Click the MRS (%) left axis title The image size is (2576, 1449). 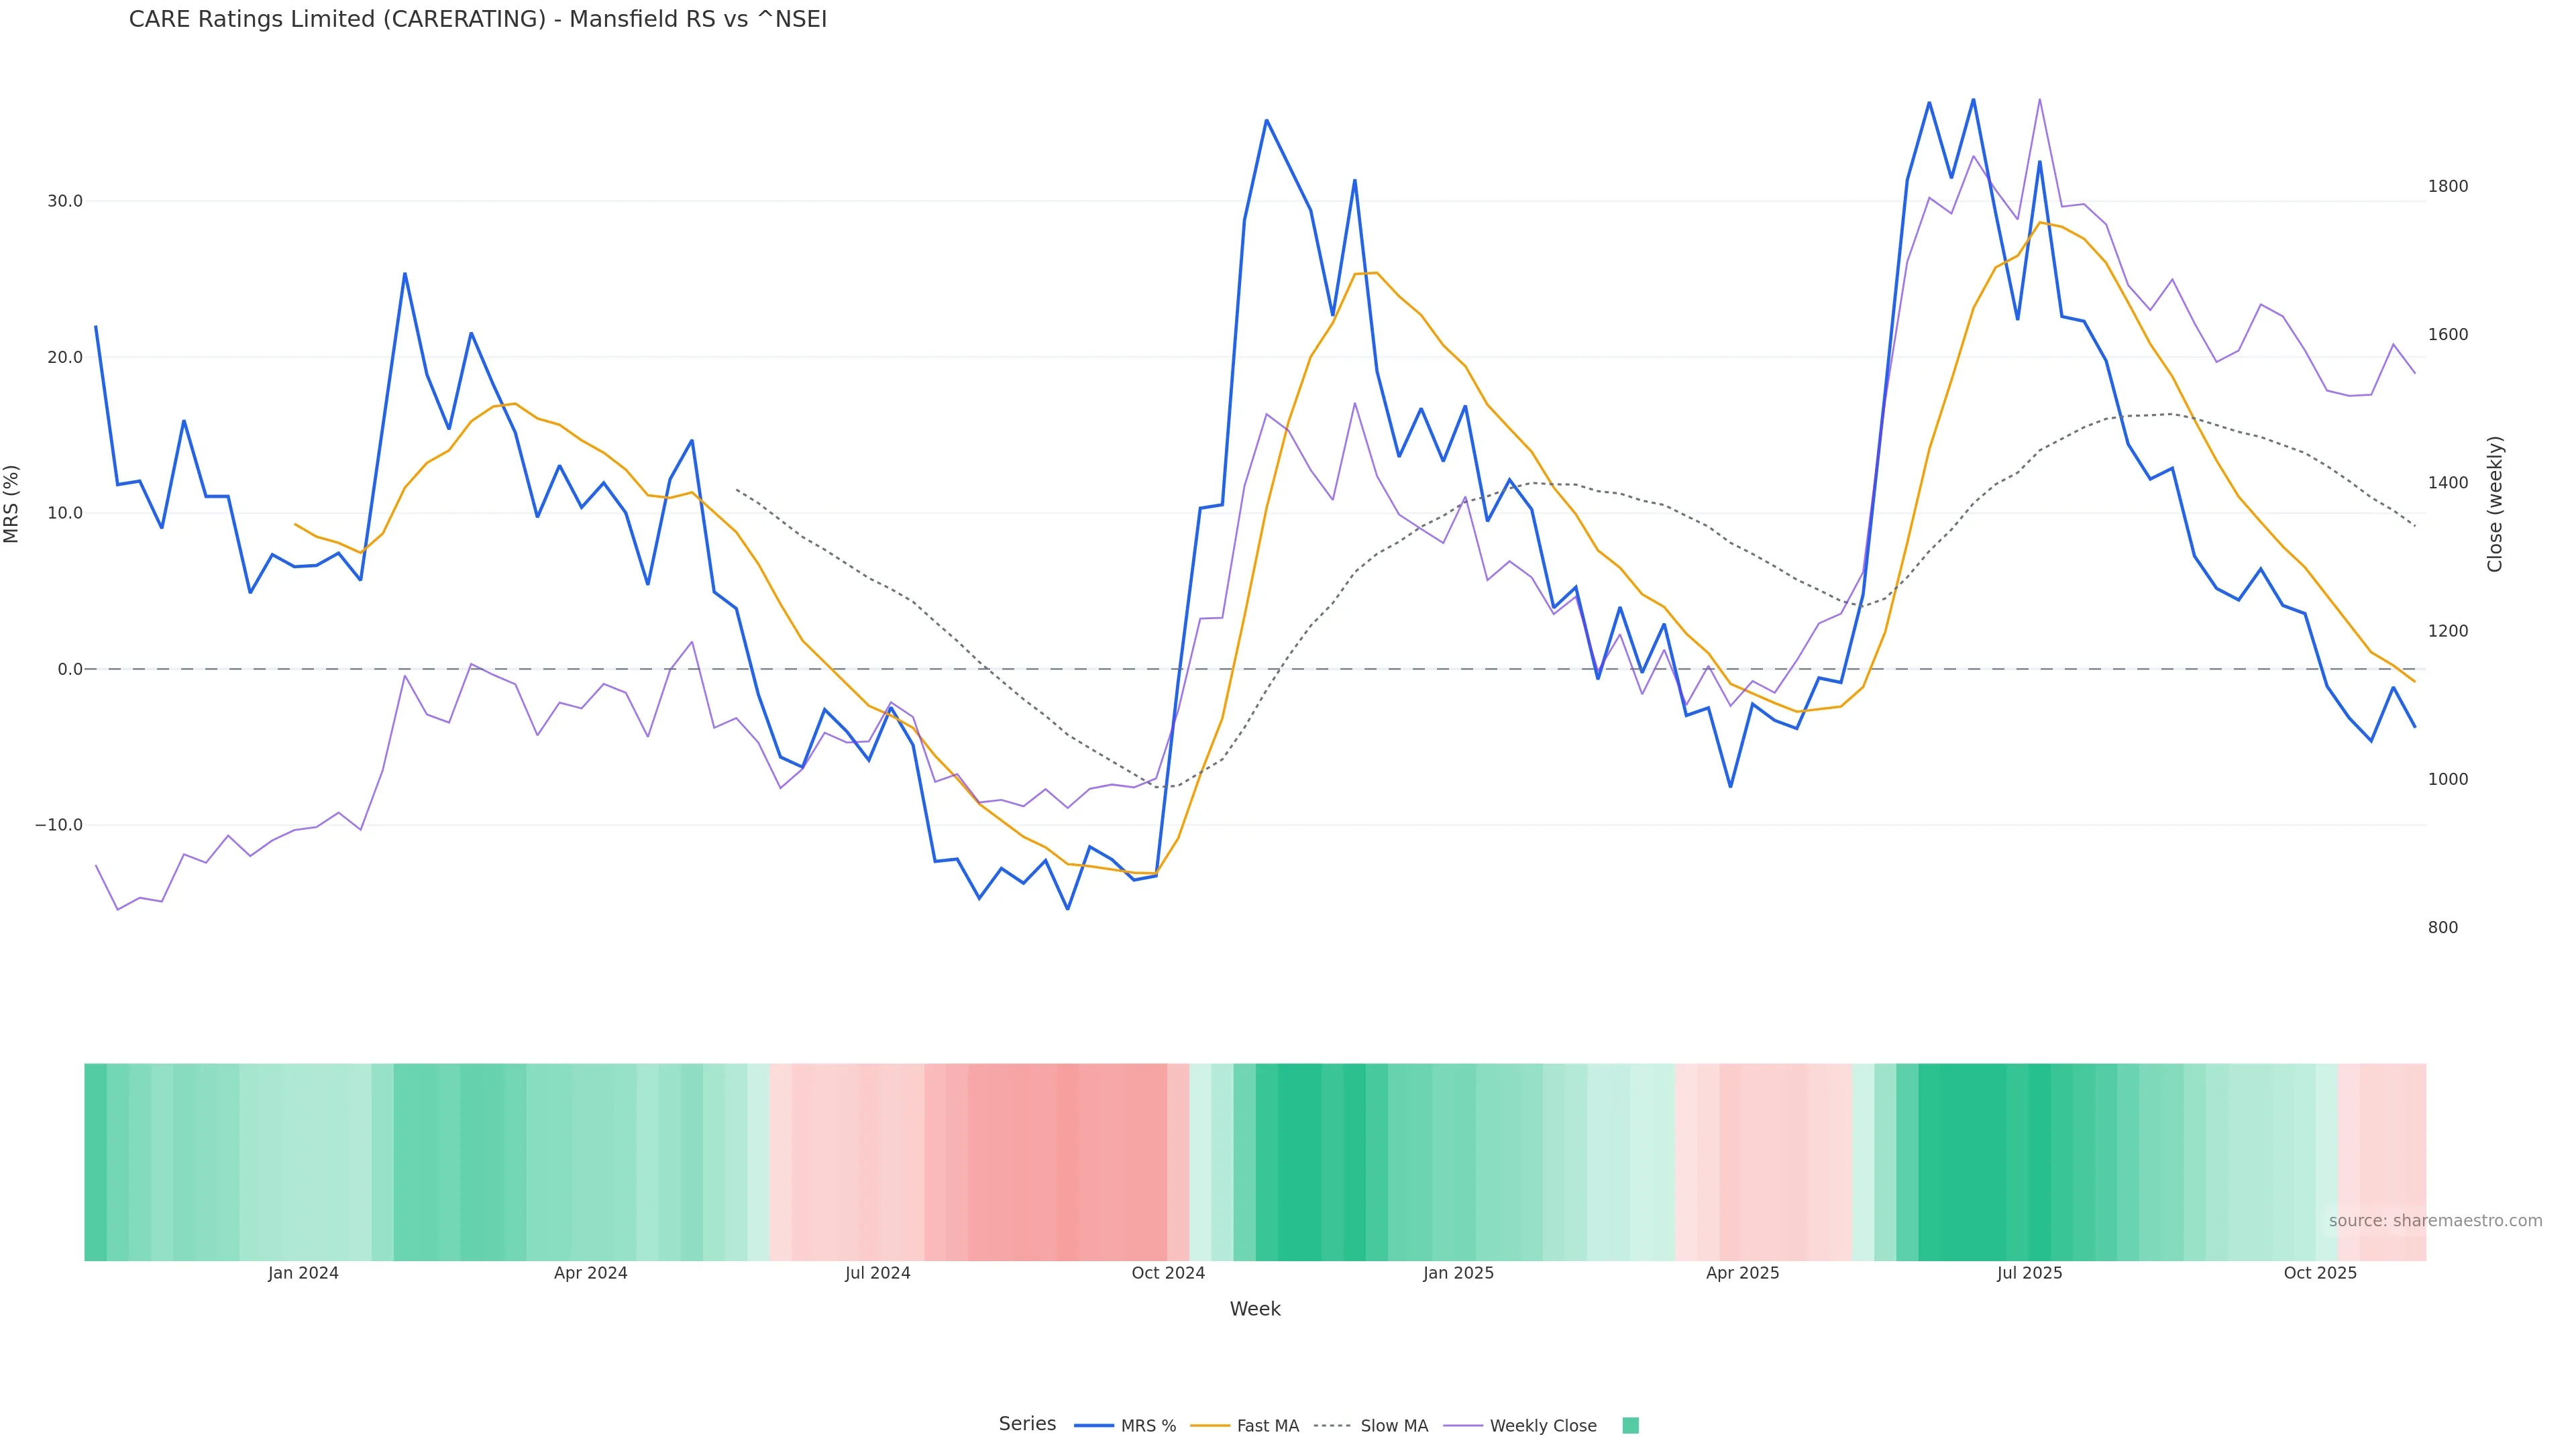(x=12, y=504)
